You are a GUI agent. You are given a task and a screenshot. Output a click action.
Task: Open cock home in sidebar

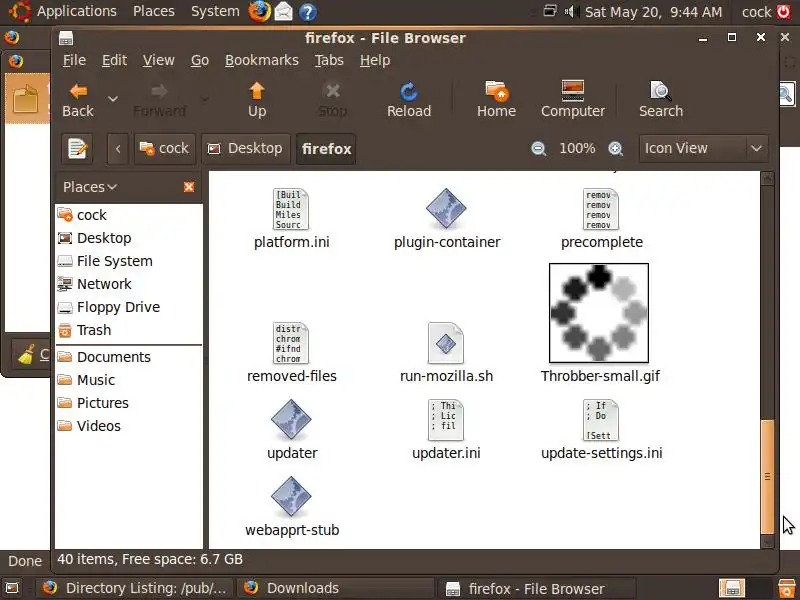tap(129, 215)
